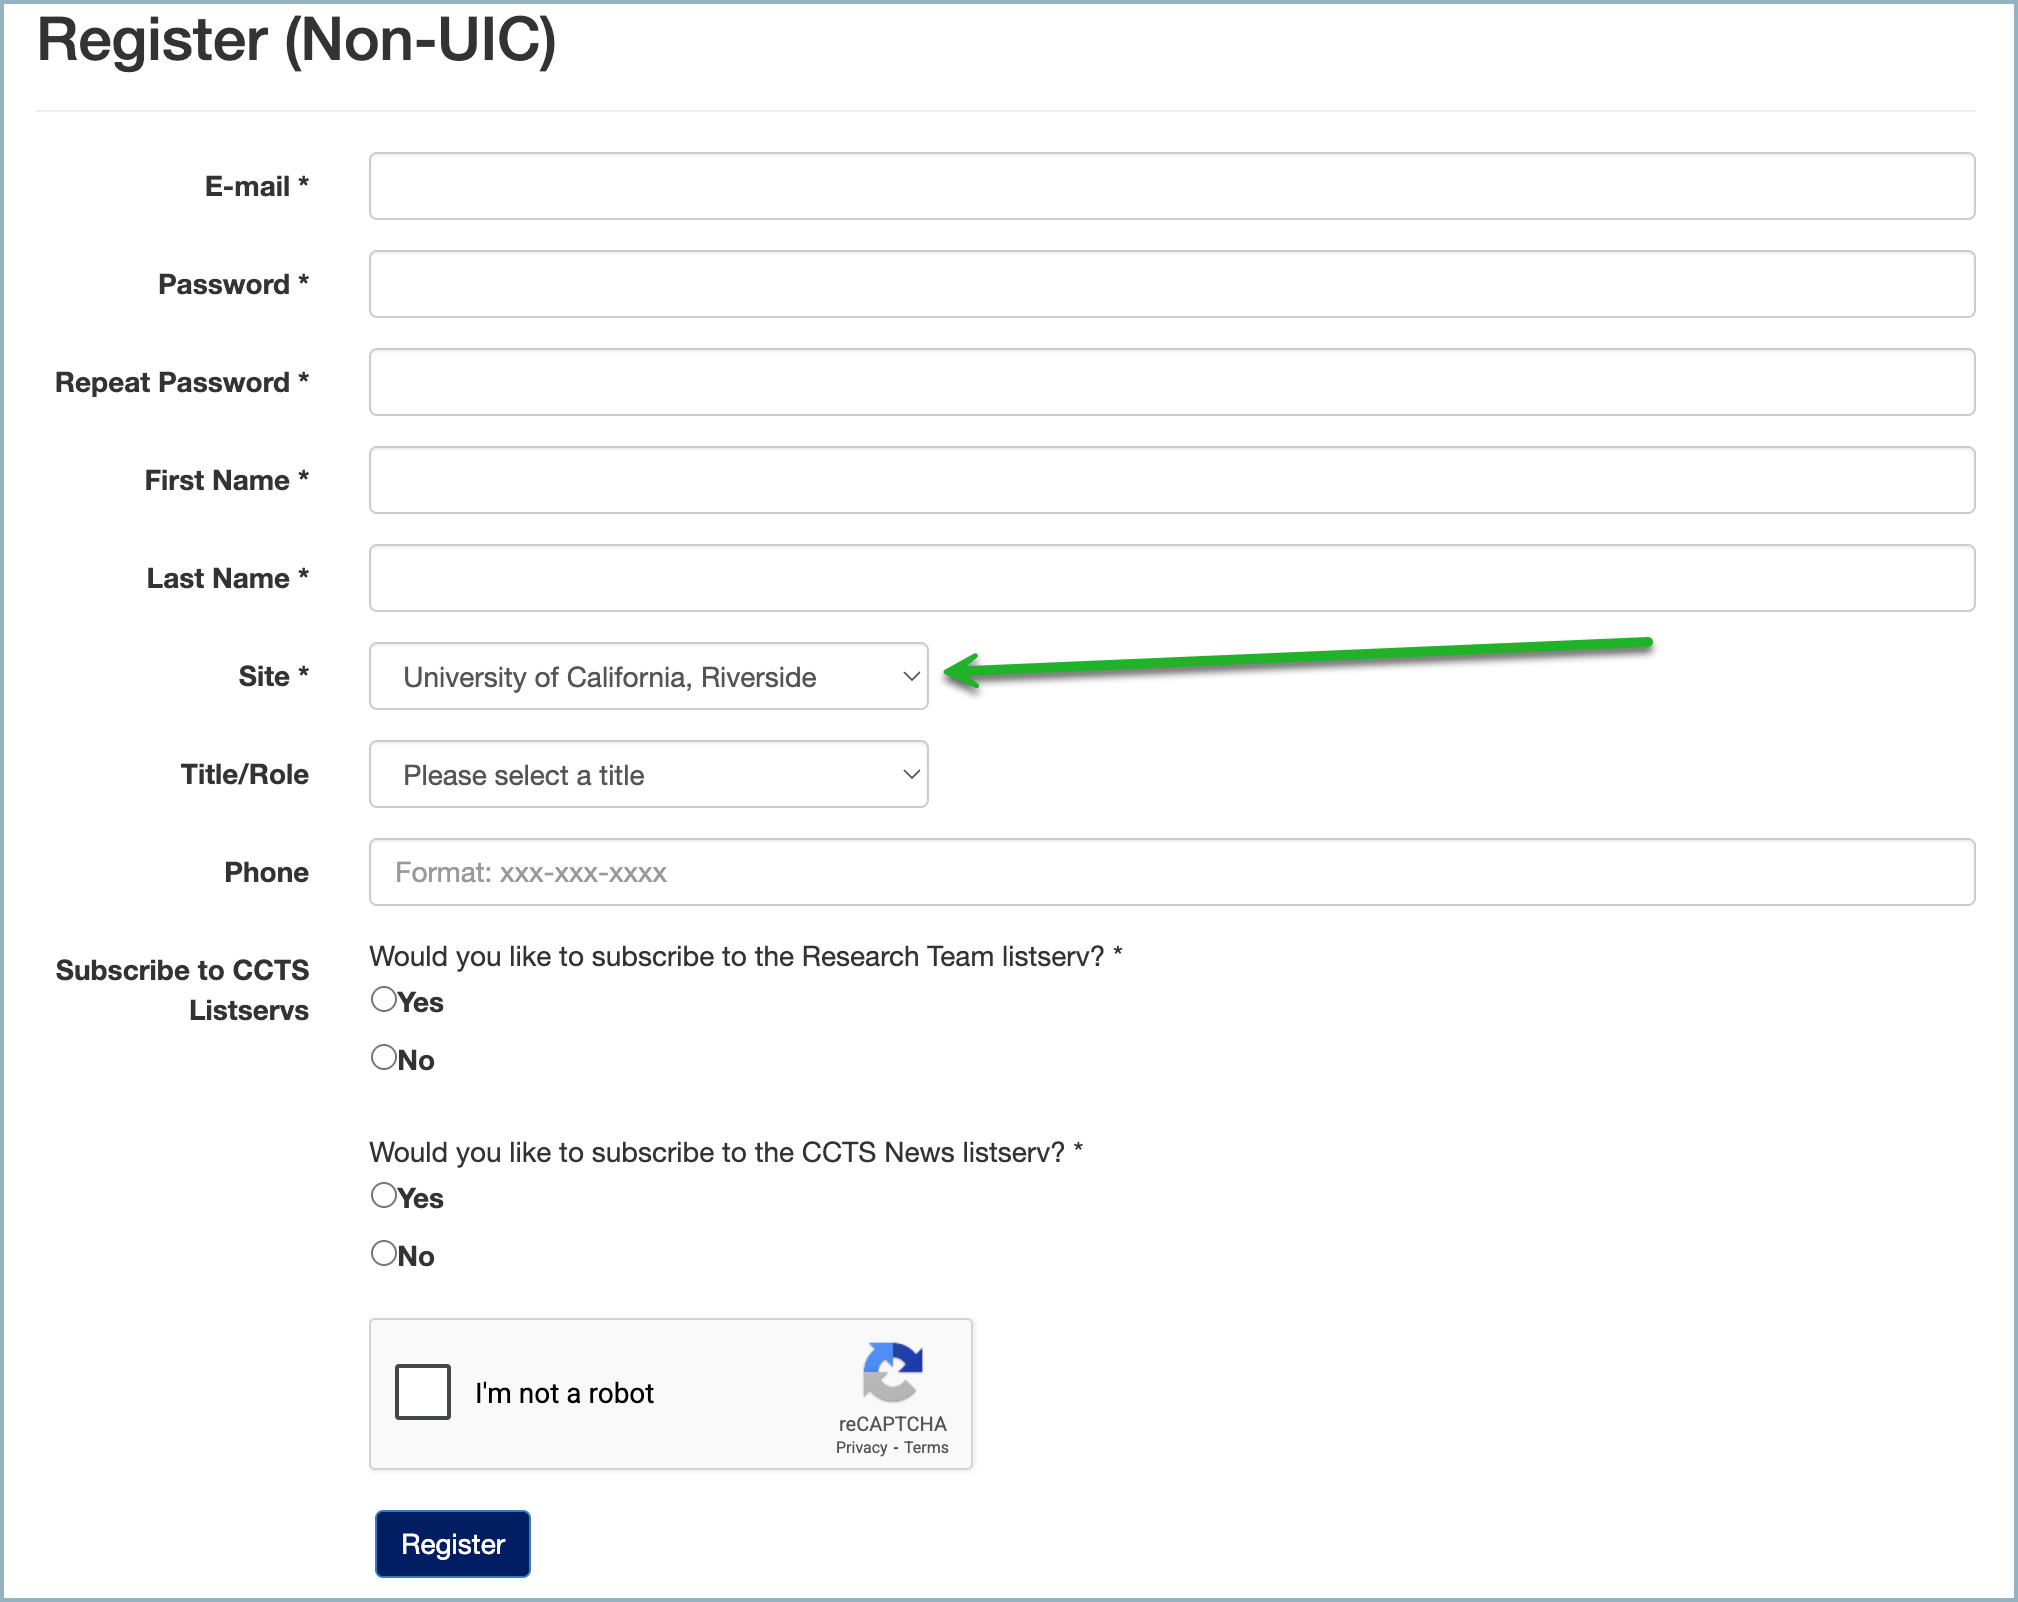2018x1602 pixels.
Task: Click the E-mail input field
Action: [1170, 186]
